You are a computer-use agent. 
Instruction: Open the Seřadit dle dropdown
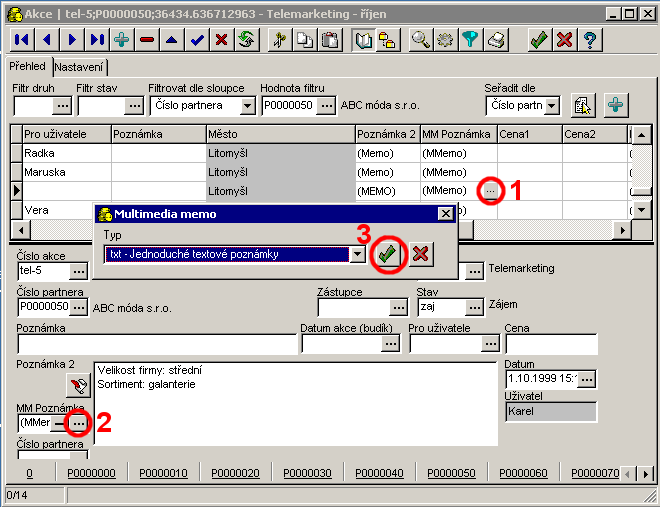[551, 105]
